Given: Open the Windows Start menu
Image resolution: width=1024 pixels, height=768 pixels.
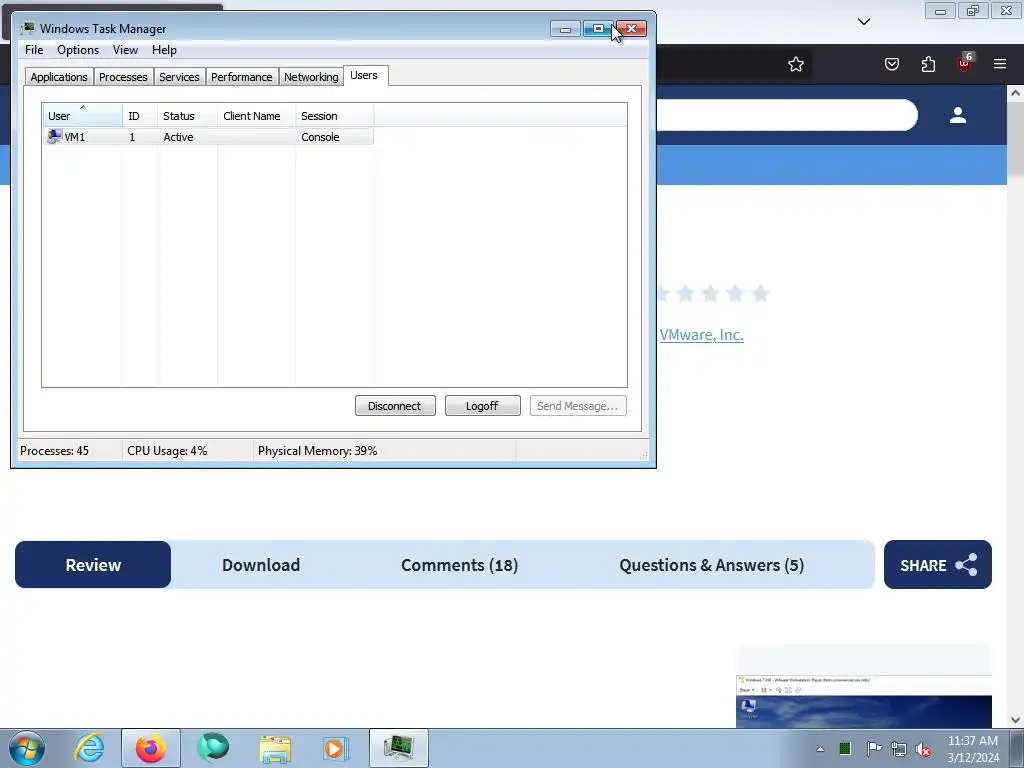Looking at the screenshot, I should [x=27, y=748].
